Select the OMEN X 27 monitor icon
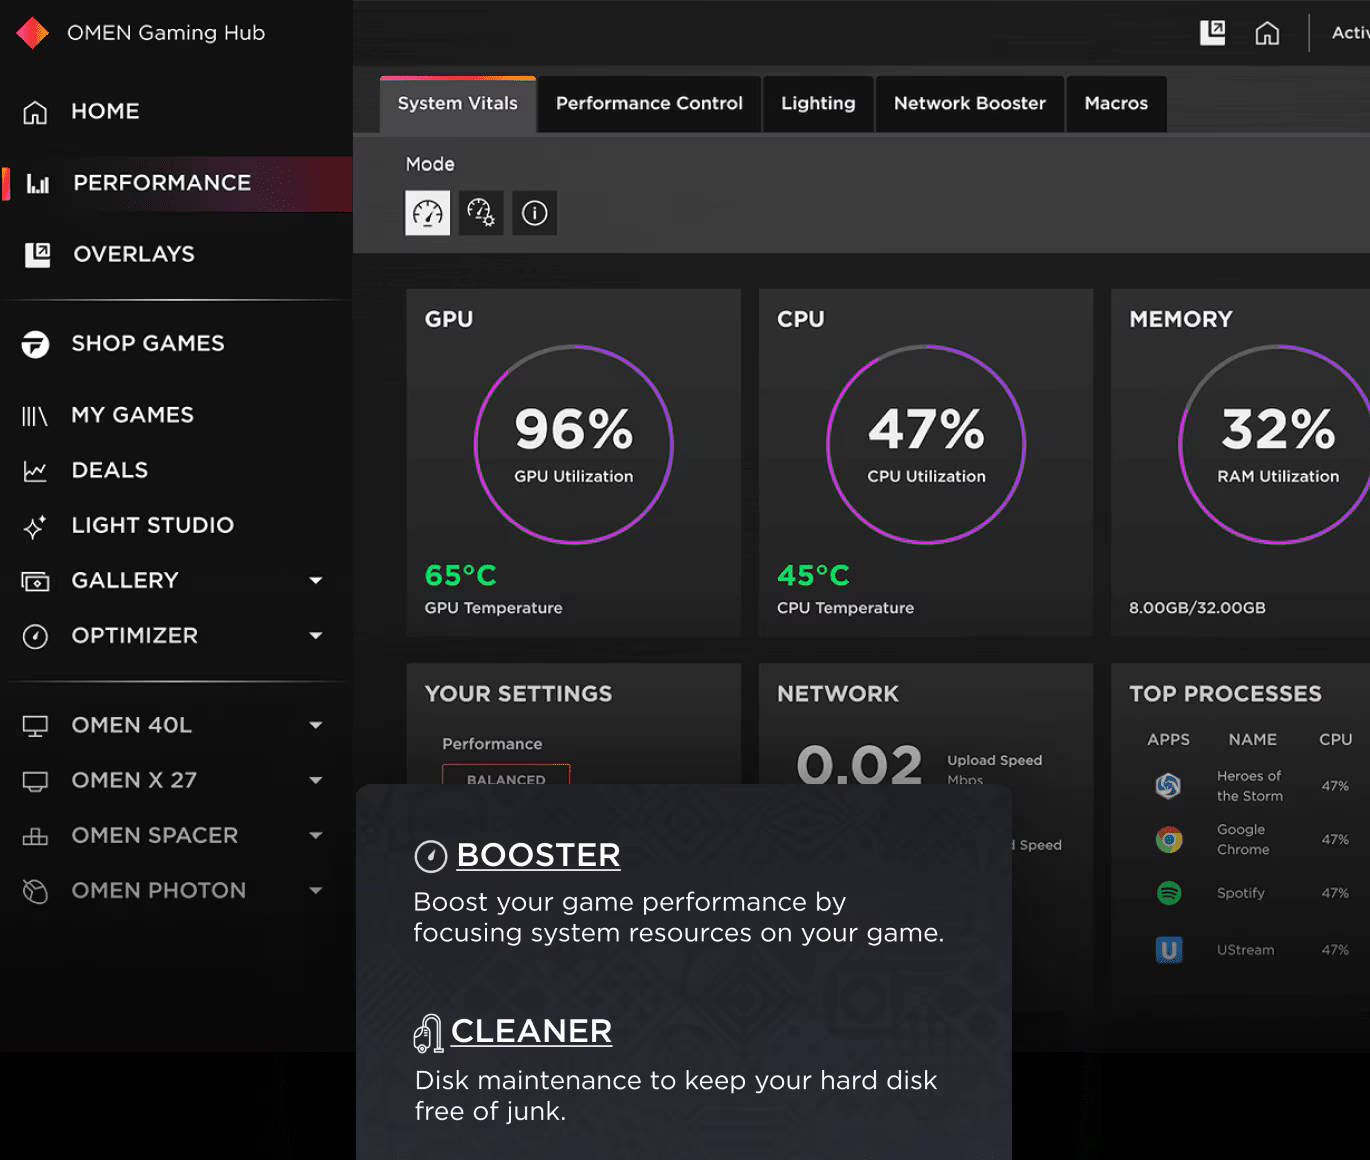1370x1160 pixels. click(x=35, y=781)
